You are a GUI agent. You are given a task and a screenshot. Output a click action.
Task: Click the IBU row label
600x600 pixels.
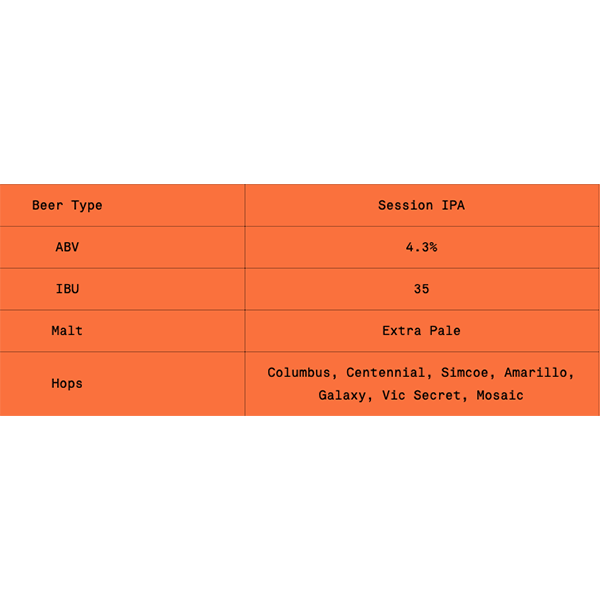(67, 289)
